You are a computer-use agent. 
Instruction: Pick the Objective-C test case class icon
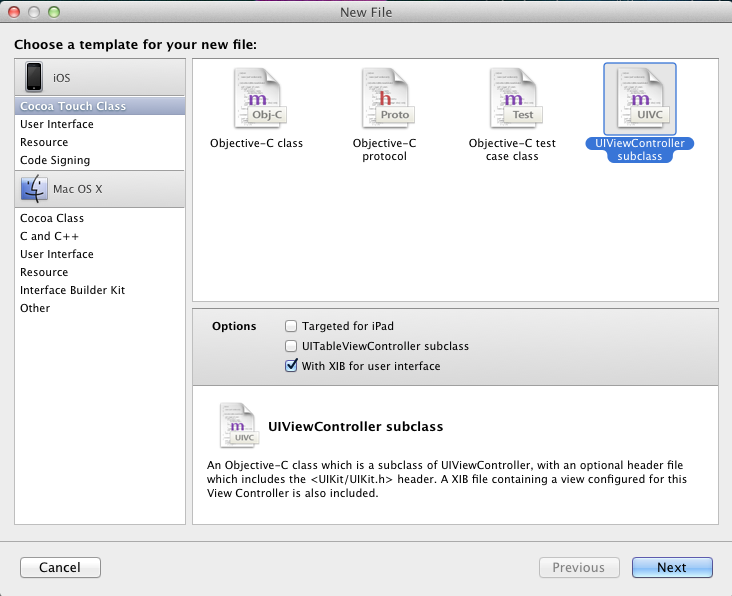512,98
